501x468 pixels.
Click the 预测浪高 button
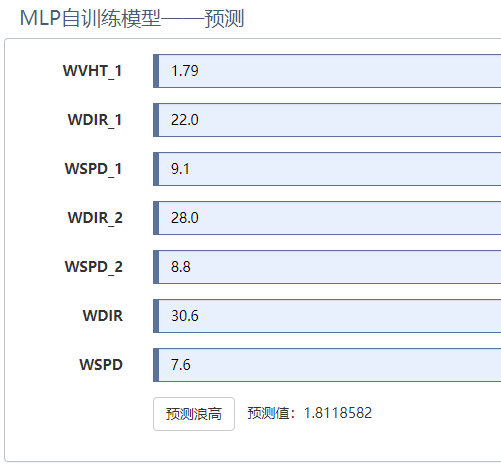[x=194, y=414]
